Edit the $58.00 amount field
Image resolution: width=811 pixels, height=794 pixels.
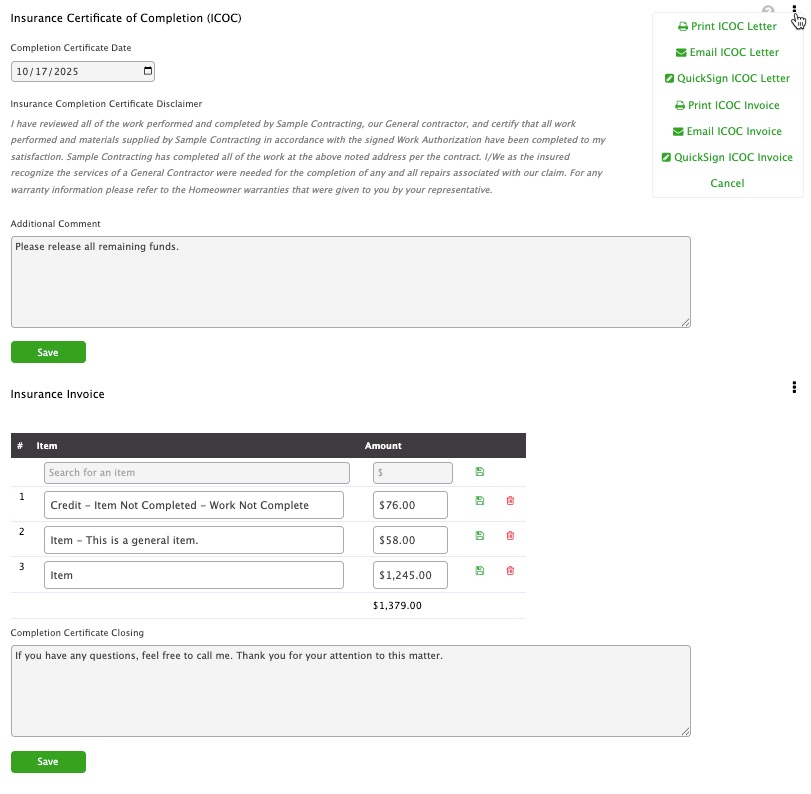[410, 540]
